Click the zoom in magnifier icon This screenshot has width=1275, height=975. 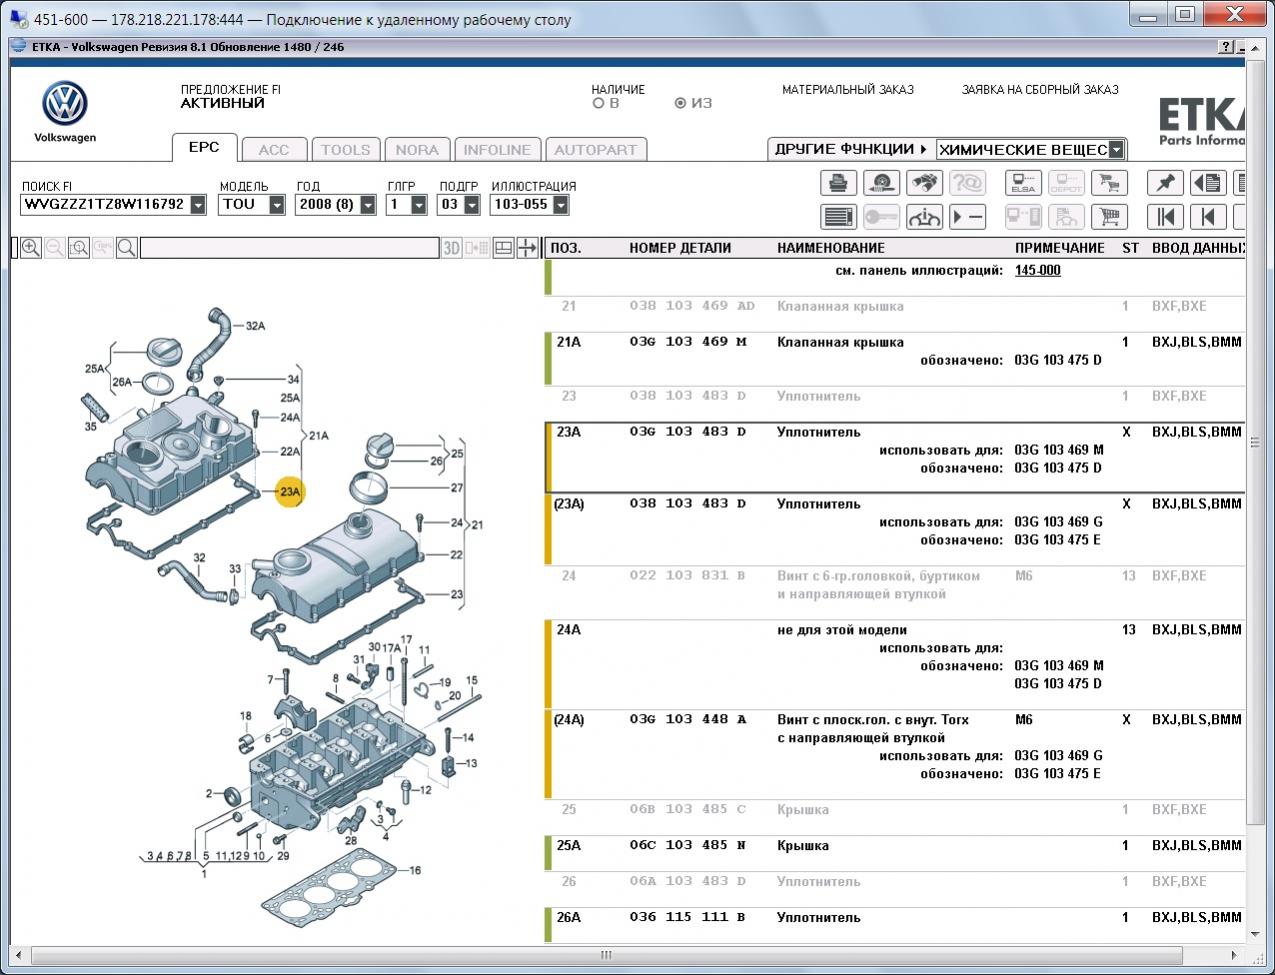point(31,248)
